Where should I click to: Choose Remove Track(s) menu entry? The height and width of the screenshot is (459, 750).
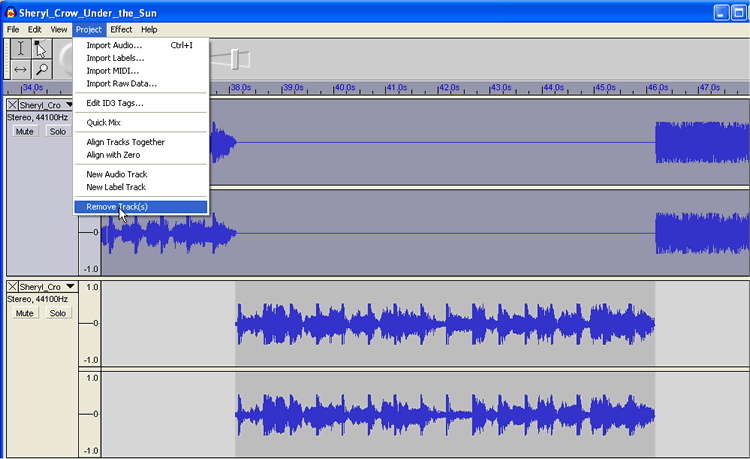point(141,207)
